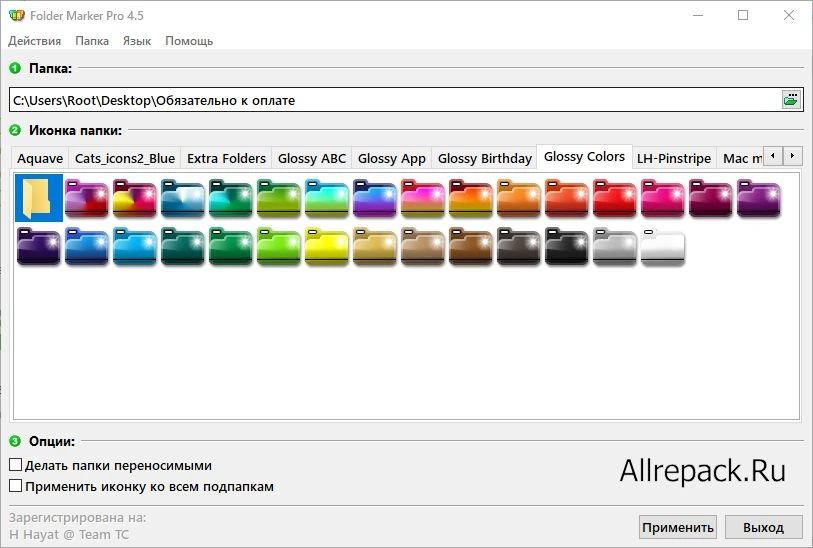Select the glossy white folder icon

point(663,246)
